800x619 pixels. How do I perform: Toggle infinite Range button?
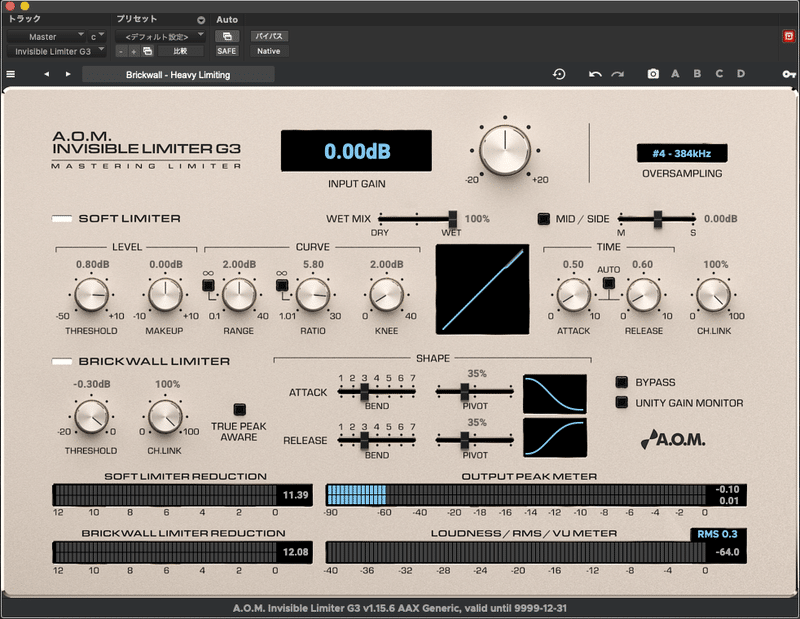[x=208, y=285]
